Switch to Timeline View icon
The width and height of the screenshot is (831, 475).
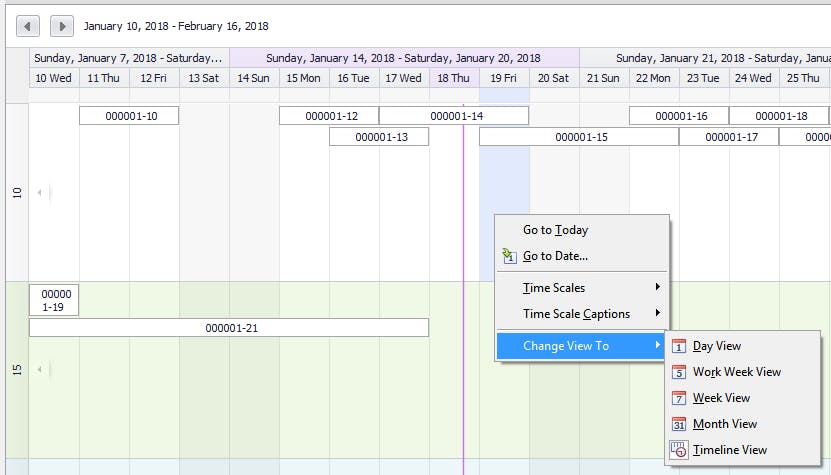679,450
